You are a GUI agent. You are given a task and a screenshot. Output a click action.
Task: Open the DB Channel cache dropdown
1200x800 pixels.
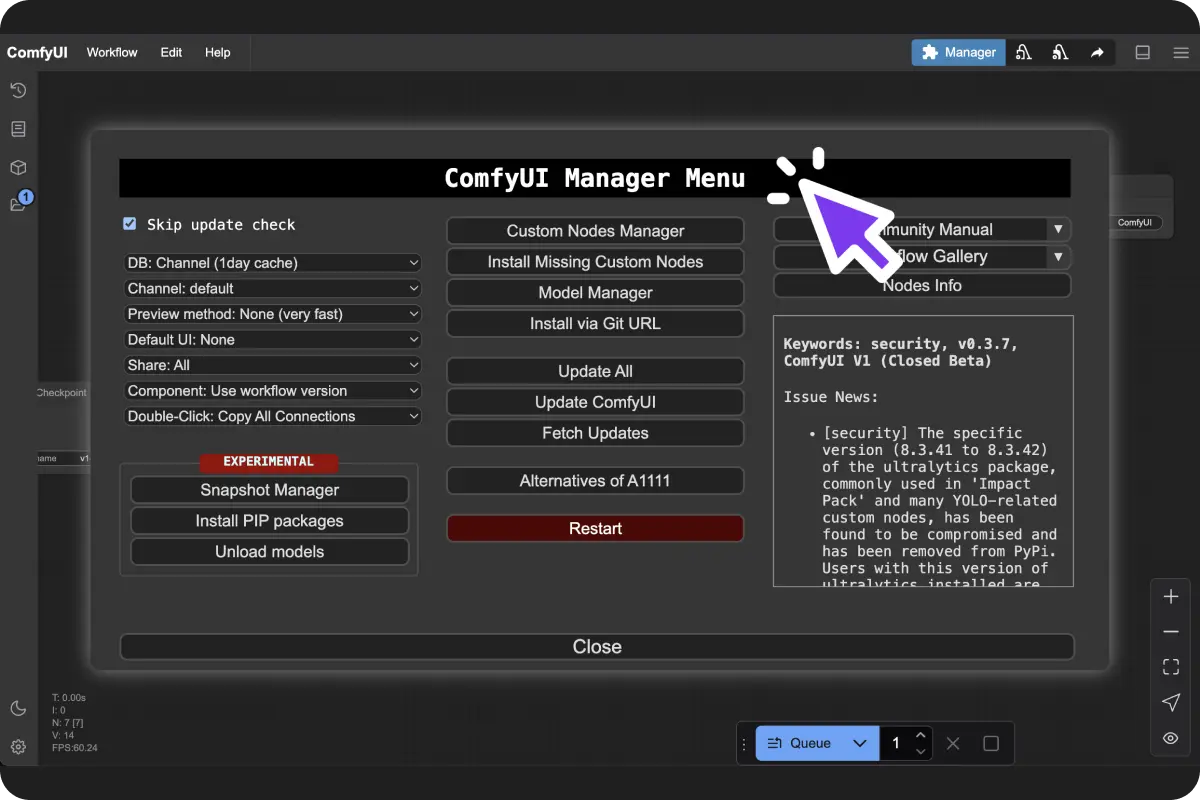(272, 262)
